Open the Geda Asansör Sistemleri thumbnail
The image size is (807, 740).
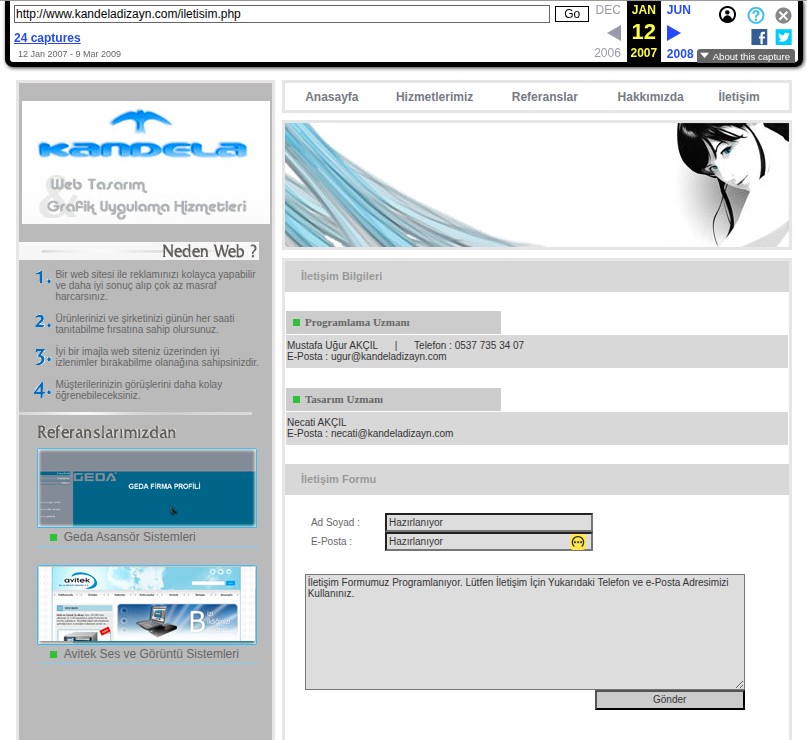click(x=147, y=488)
